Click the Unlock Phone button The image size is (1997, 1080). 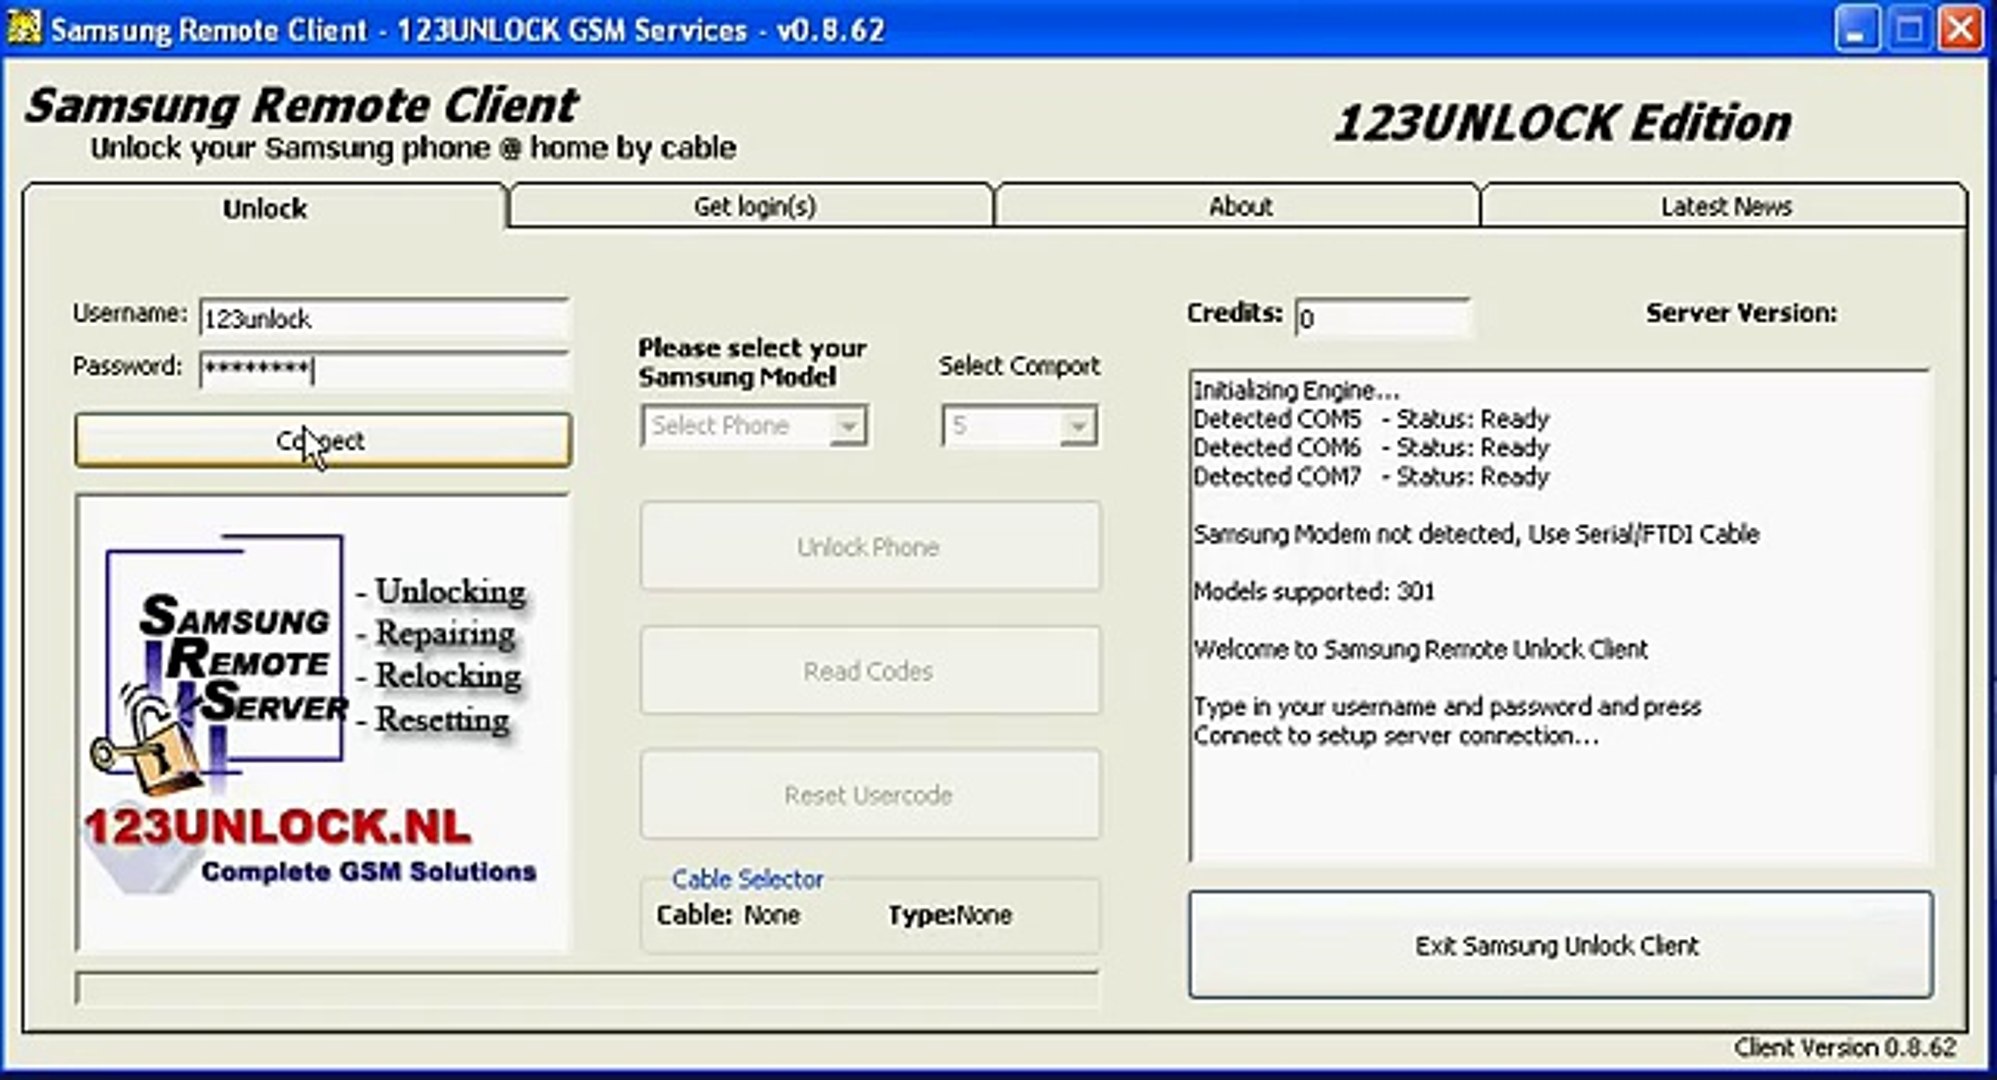(x=870, y=547)
